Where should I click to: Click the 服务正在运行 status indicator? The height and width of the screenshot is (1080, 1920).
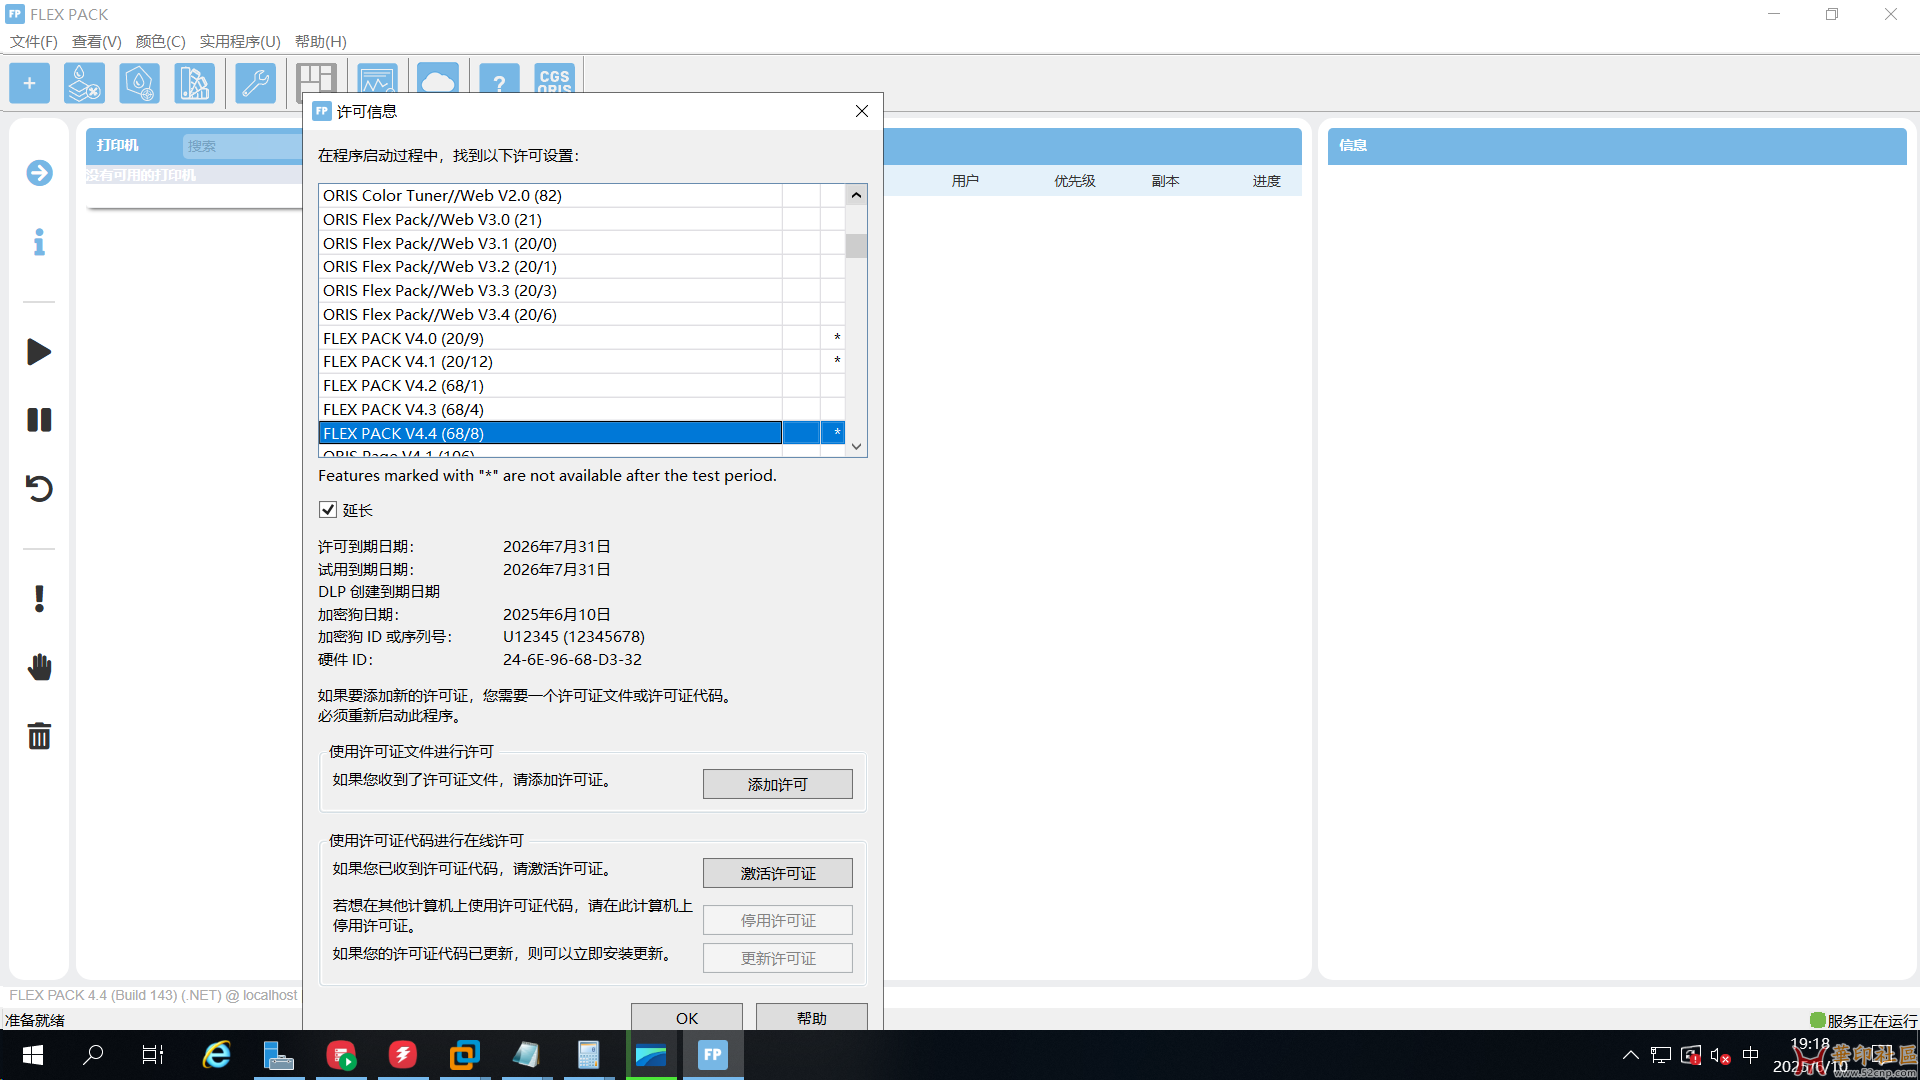tap(1864, 1021)
